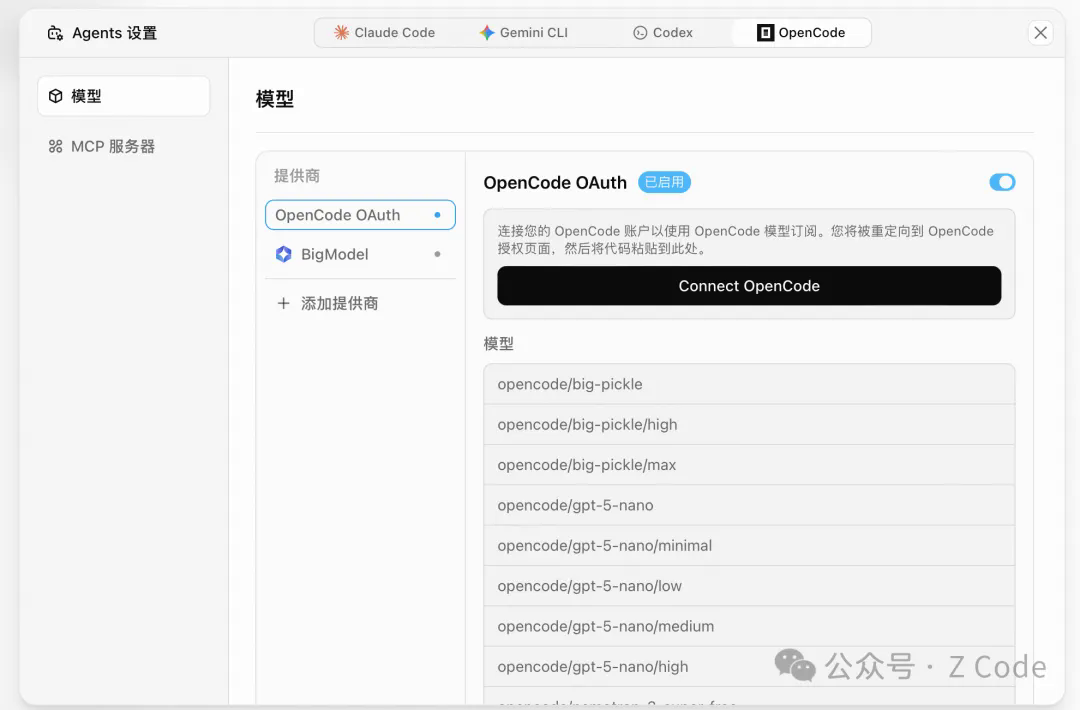Switch to the Codex tab

[663, 32]
